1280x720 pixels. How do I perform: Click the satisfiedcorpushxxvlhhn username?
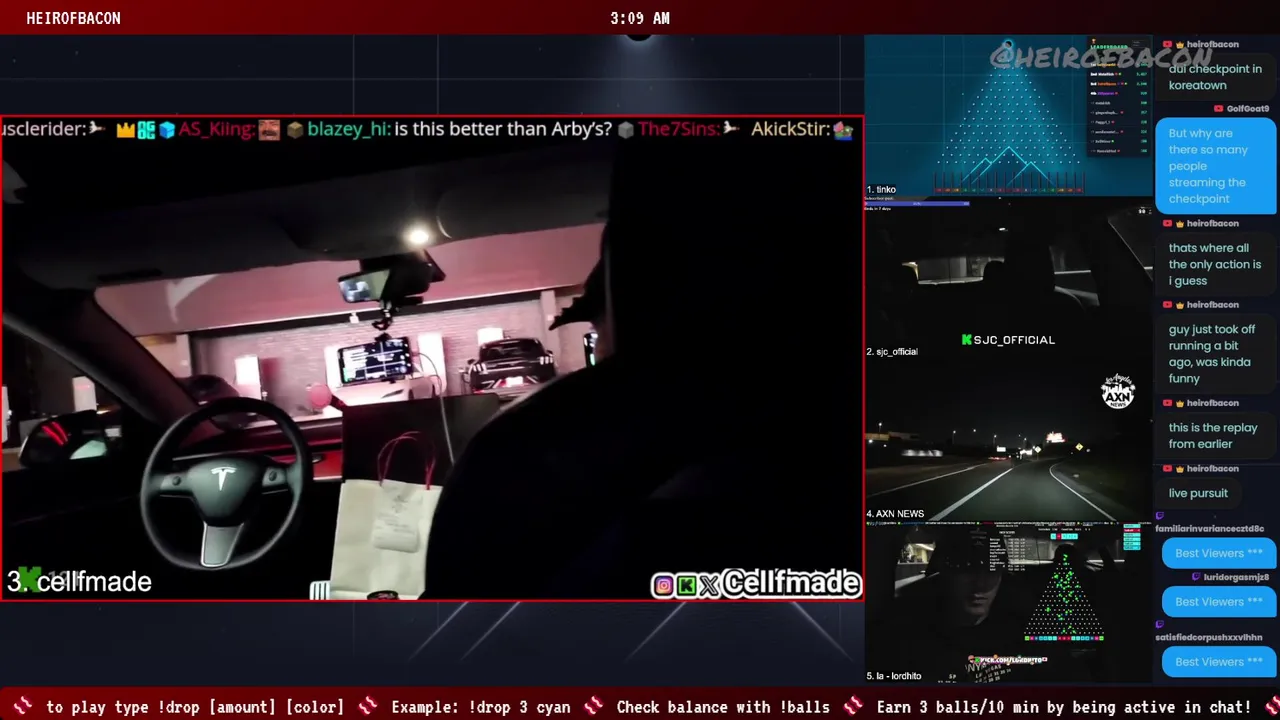pos(1208,637)
